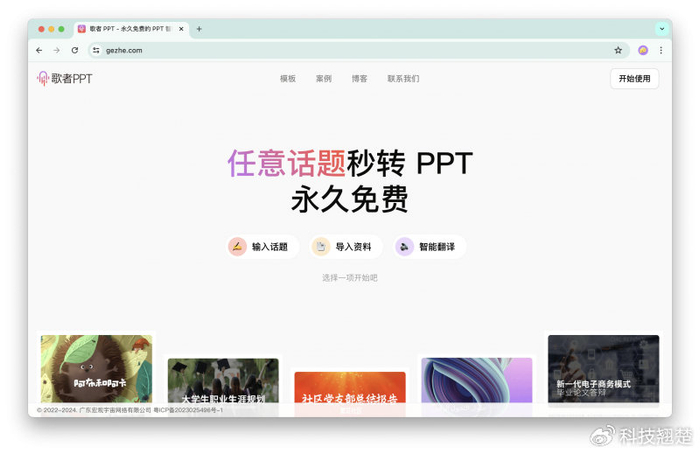Screen dimensions: 700x454
Task: Open the site information icon in address bar
Action: coord(96,50)
